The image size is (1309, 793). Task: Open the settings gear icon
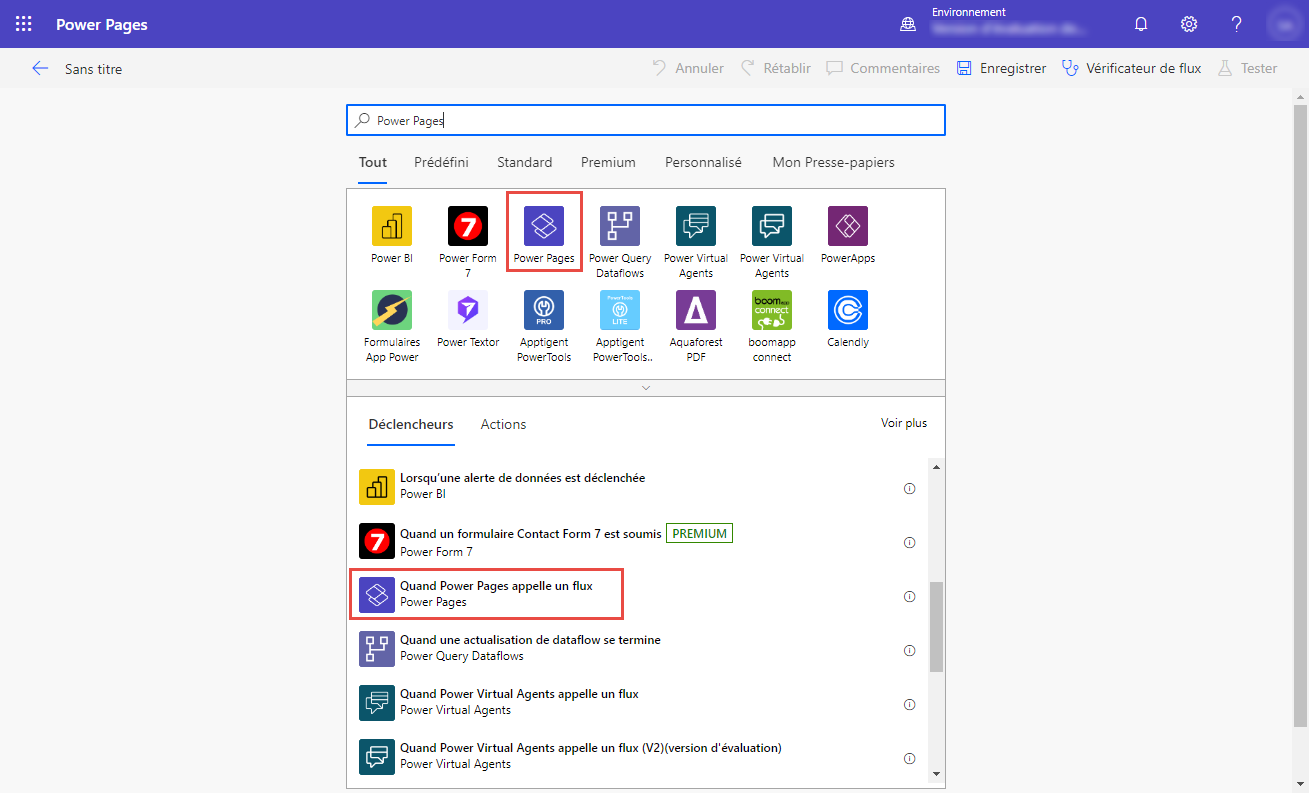(x=1188, y=23)
